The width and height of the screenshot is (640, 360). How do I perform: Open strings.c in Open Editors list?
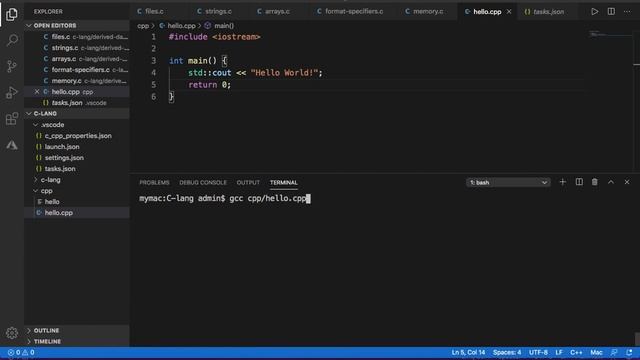point(77,48)
